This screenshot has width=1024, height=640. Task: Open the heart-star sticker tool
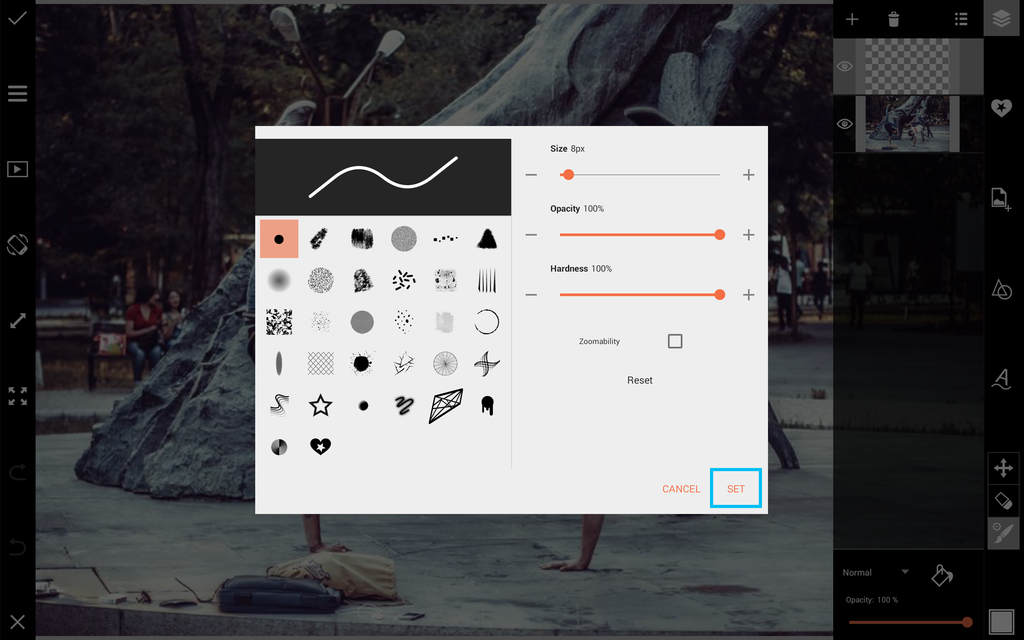click(1001, 108)
